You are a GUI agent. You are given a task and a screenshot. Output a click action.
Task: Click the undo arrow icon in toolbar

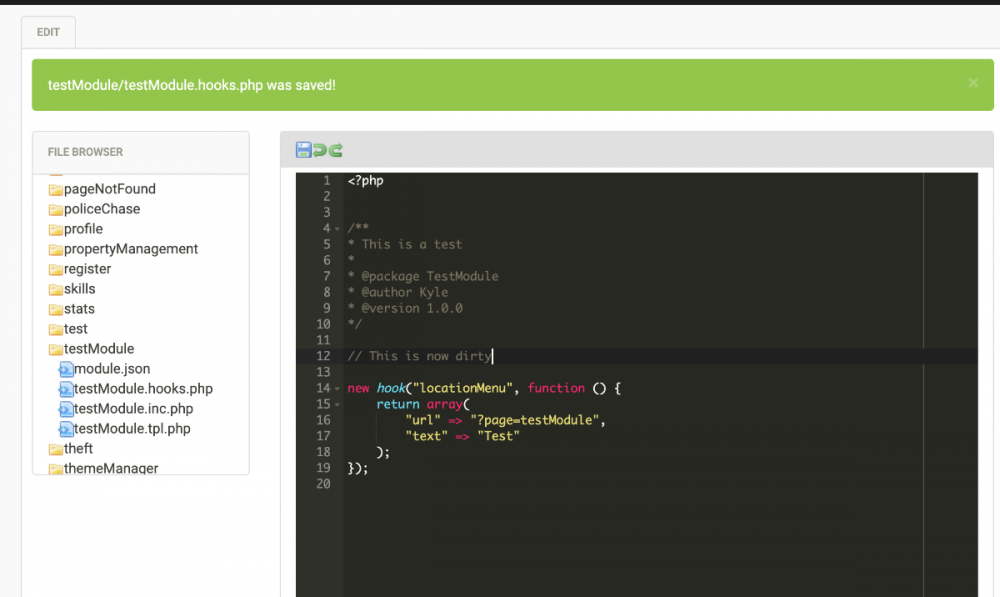pos(320,150)
